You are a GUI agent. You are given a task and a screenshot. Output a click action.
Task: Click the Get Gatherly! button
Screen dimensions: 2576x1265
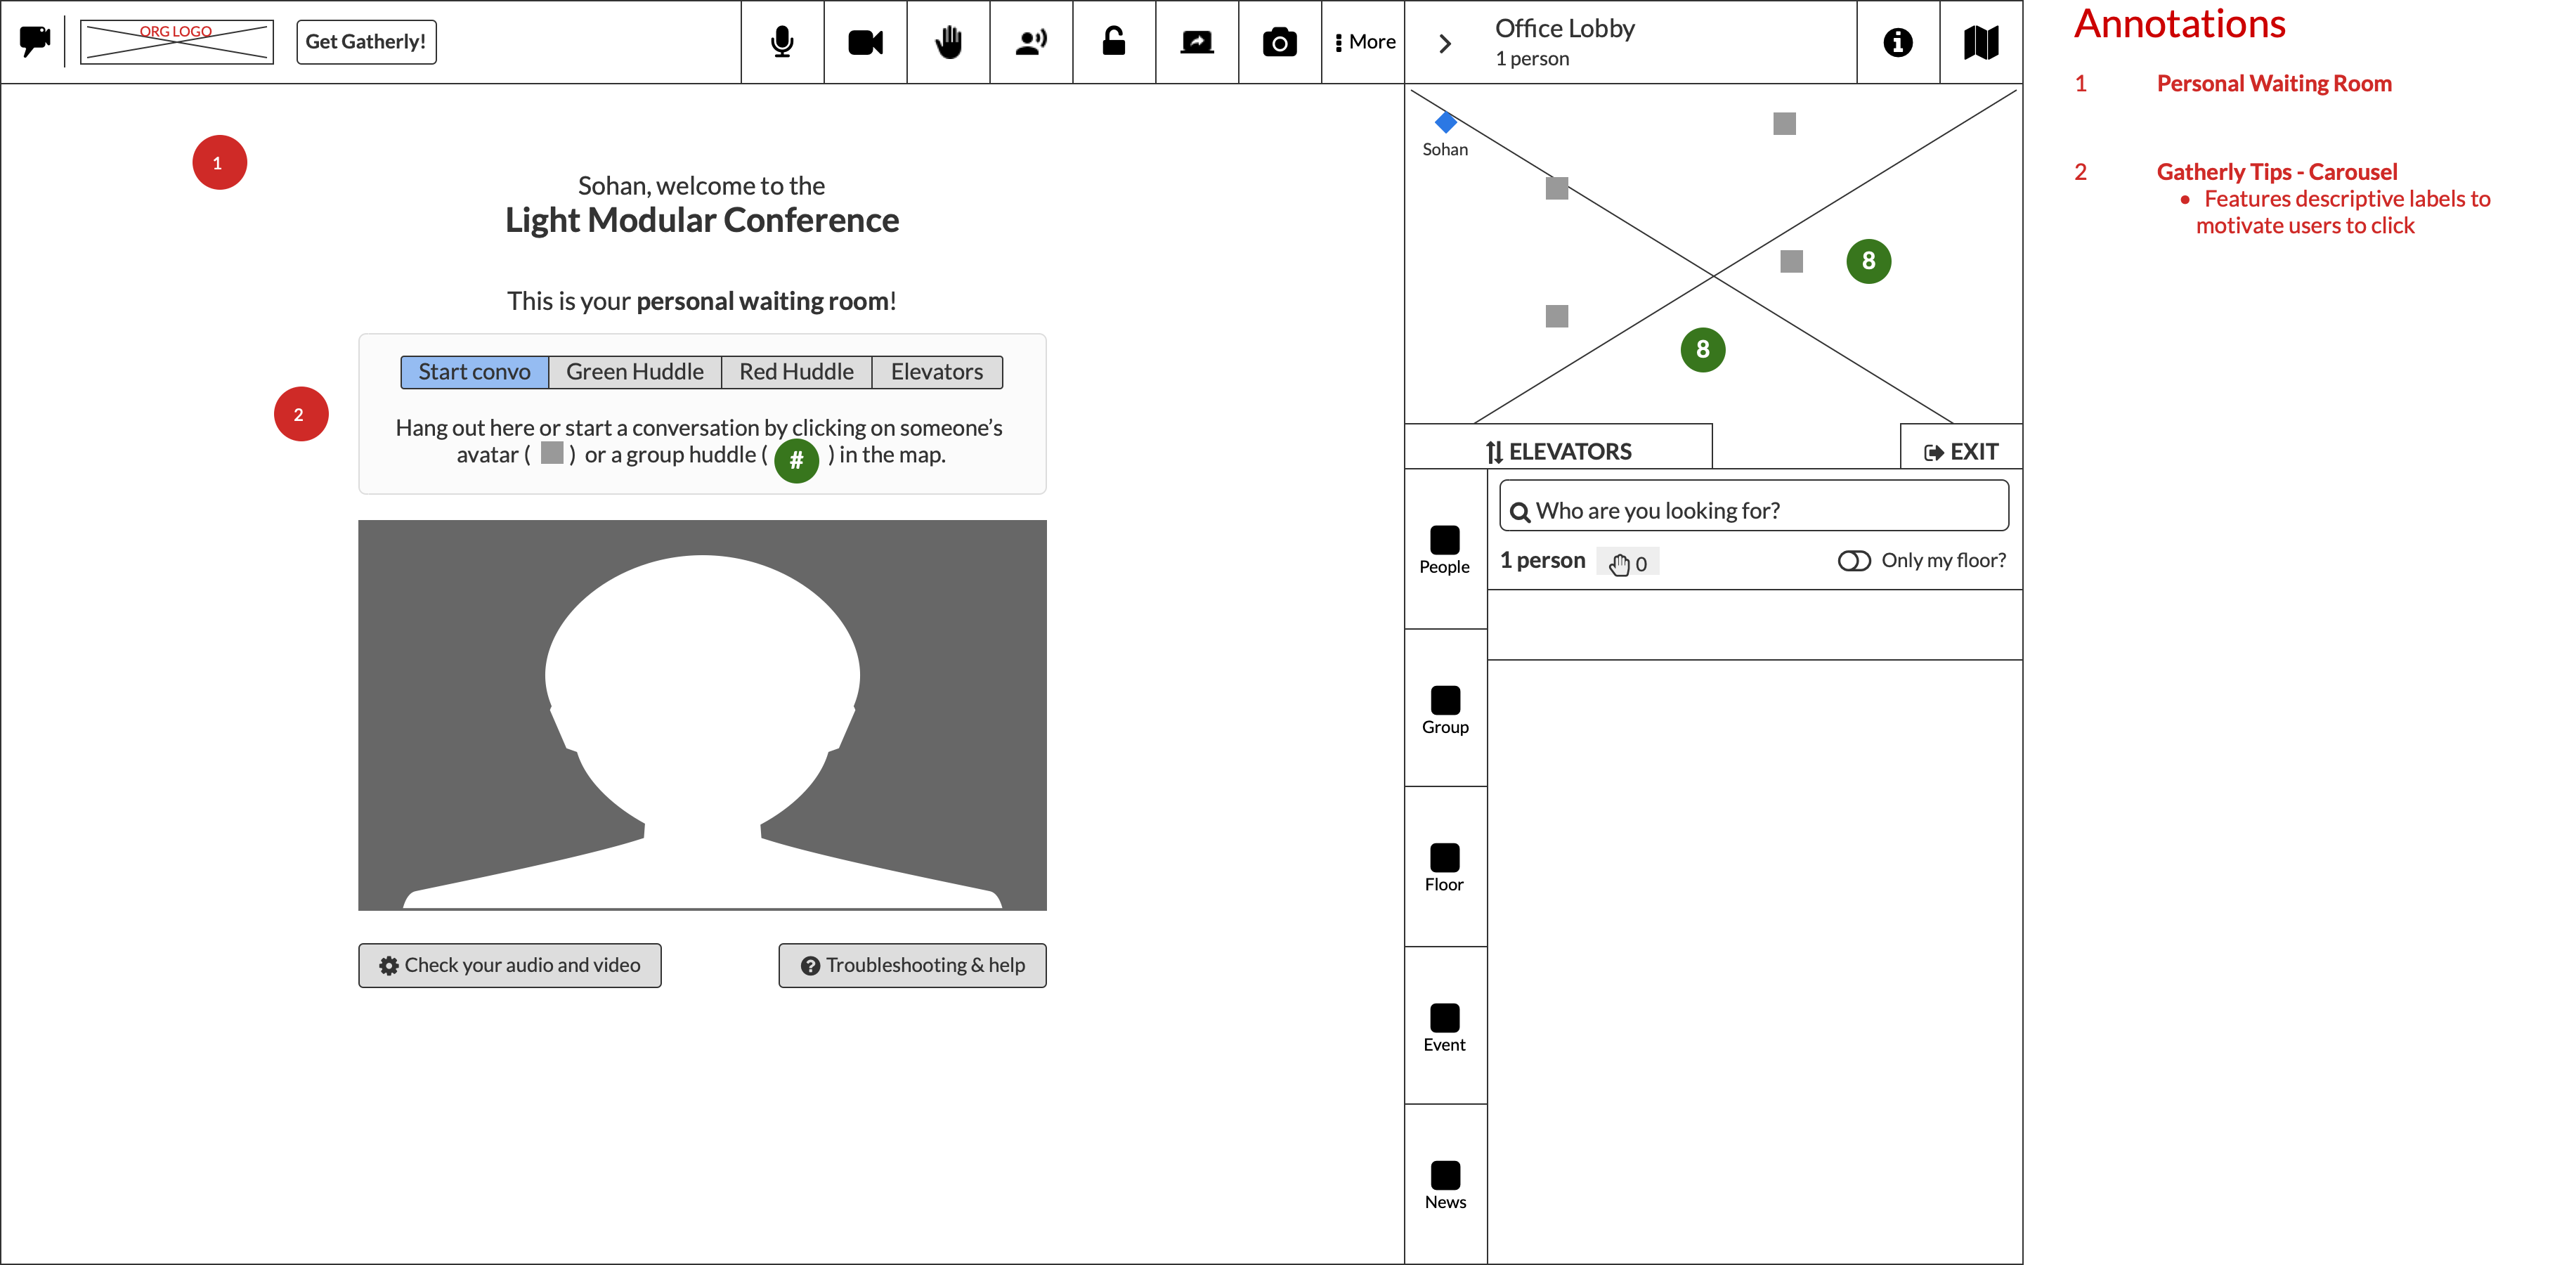point(366,41)
